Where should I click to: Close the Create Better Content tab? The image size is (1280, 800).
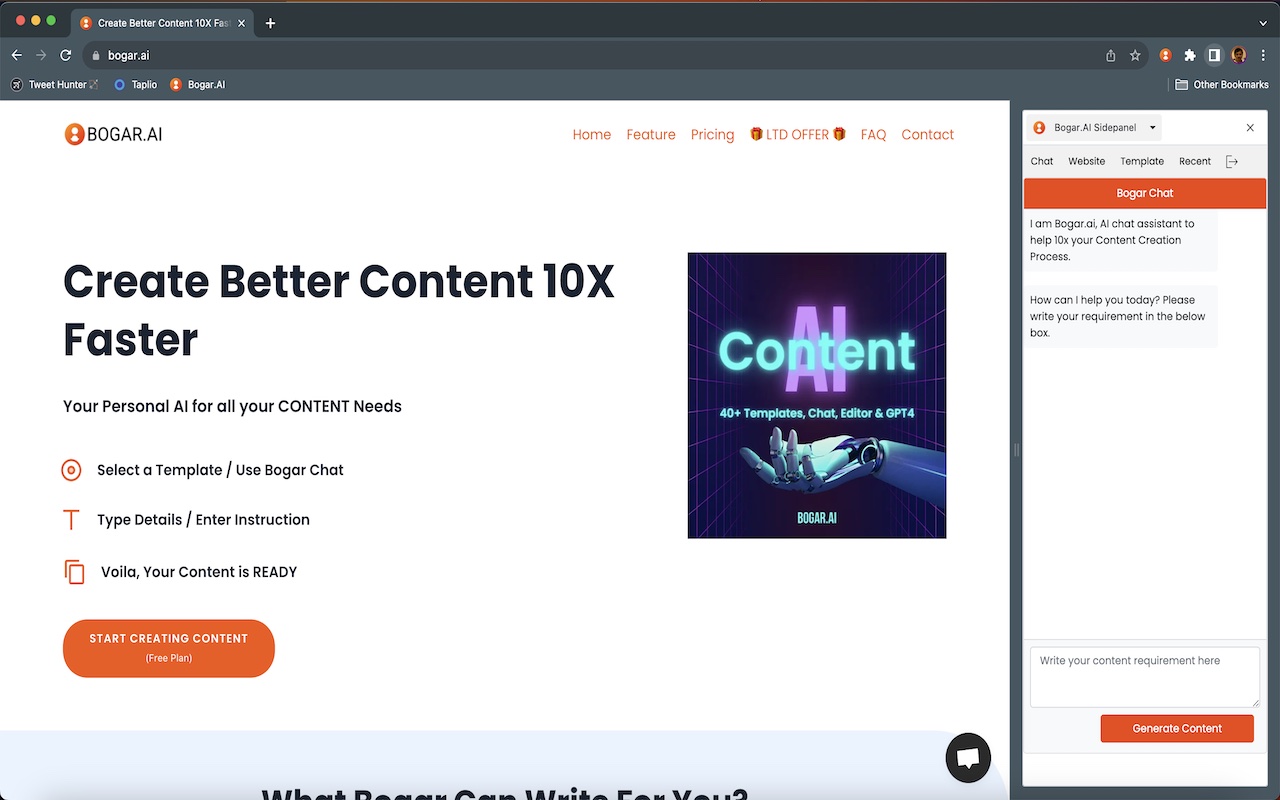[x=241, y=23]
